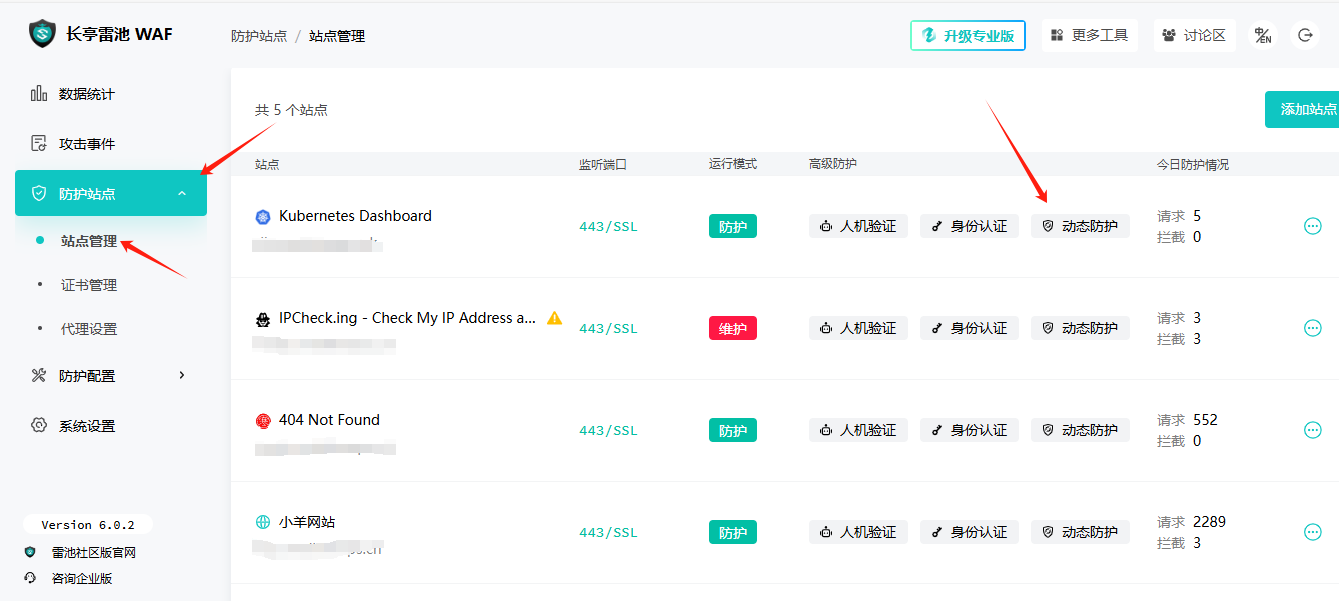This screenshot has height=601, width=1339.
Task: Toggle 防护 mode badge for Kubernetes Dashboard
Action: click(732, 226)
